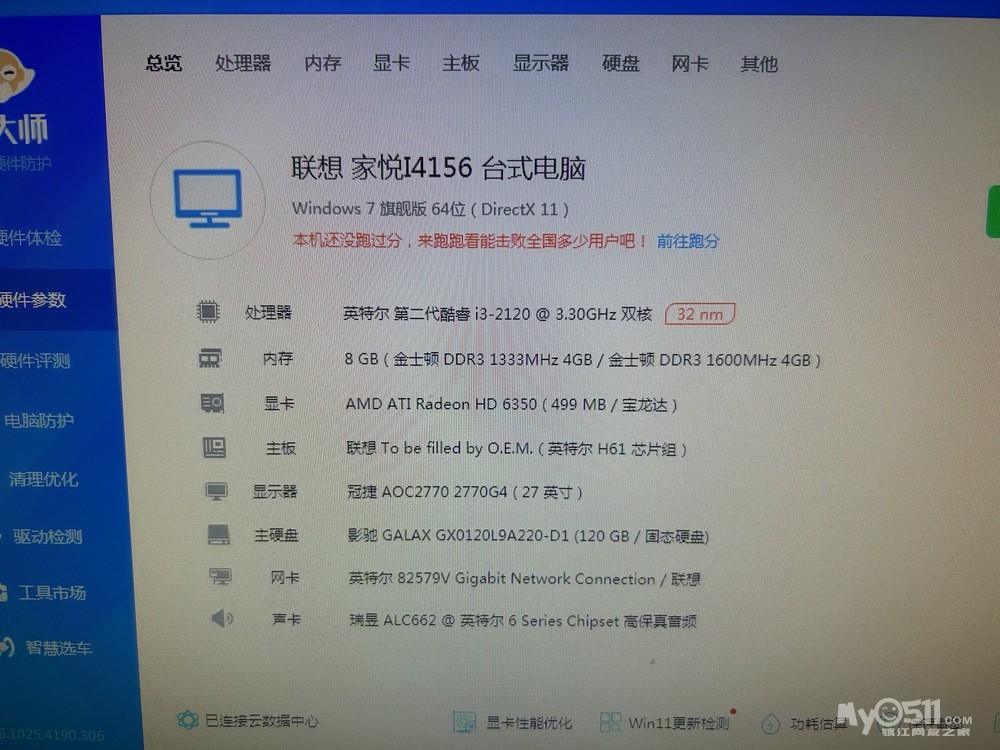
Task: Open 显卡性能优化 at the bottom
Action: [515, 722]
